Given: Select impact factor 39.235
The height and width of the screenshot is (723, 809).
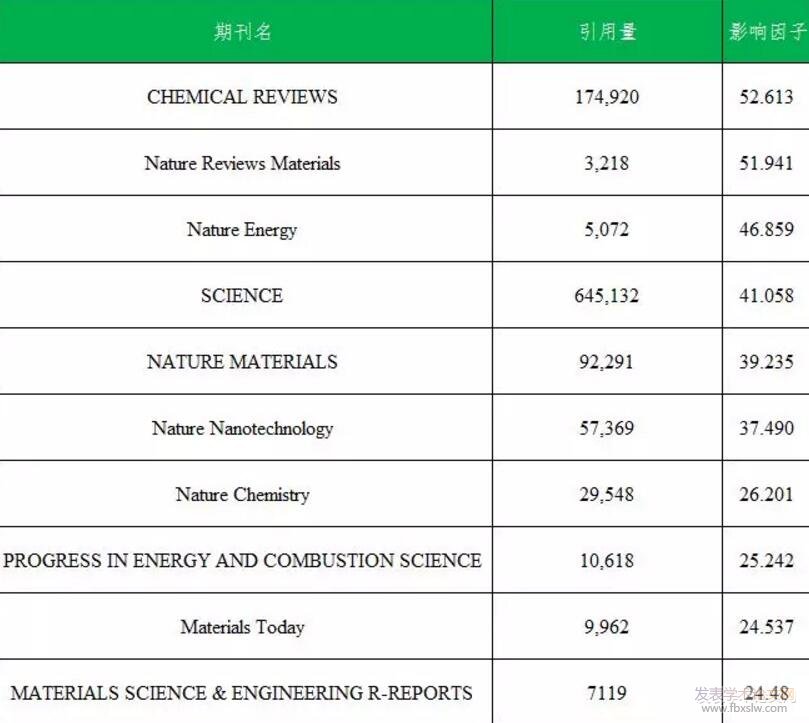Looking at the screenshot, I should click(766, 362).
